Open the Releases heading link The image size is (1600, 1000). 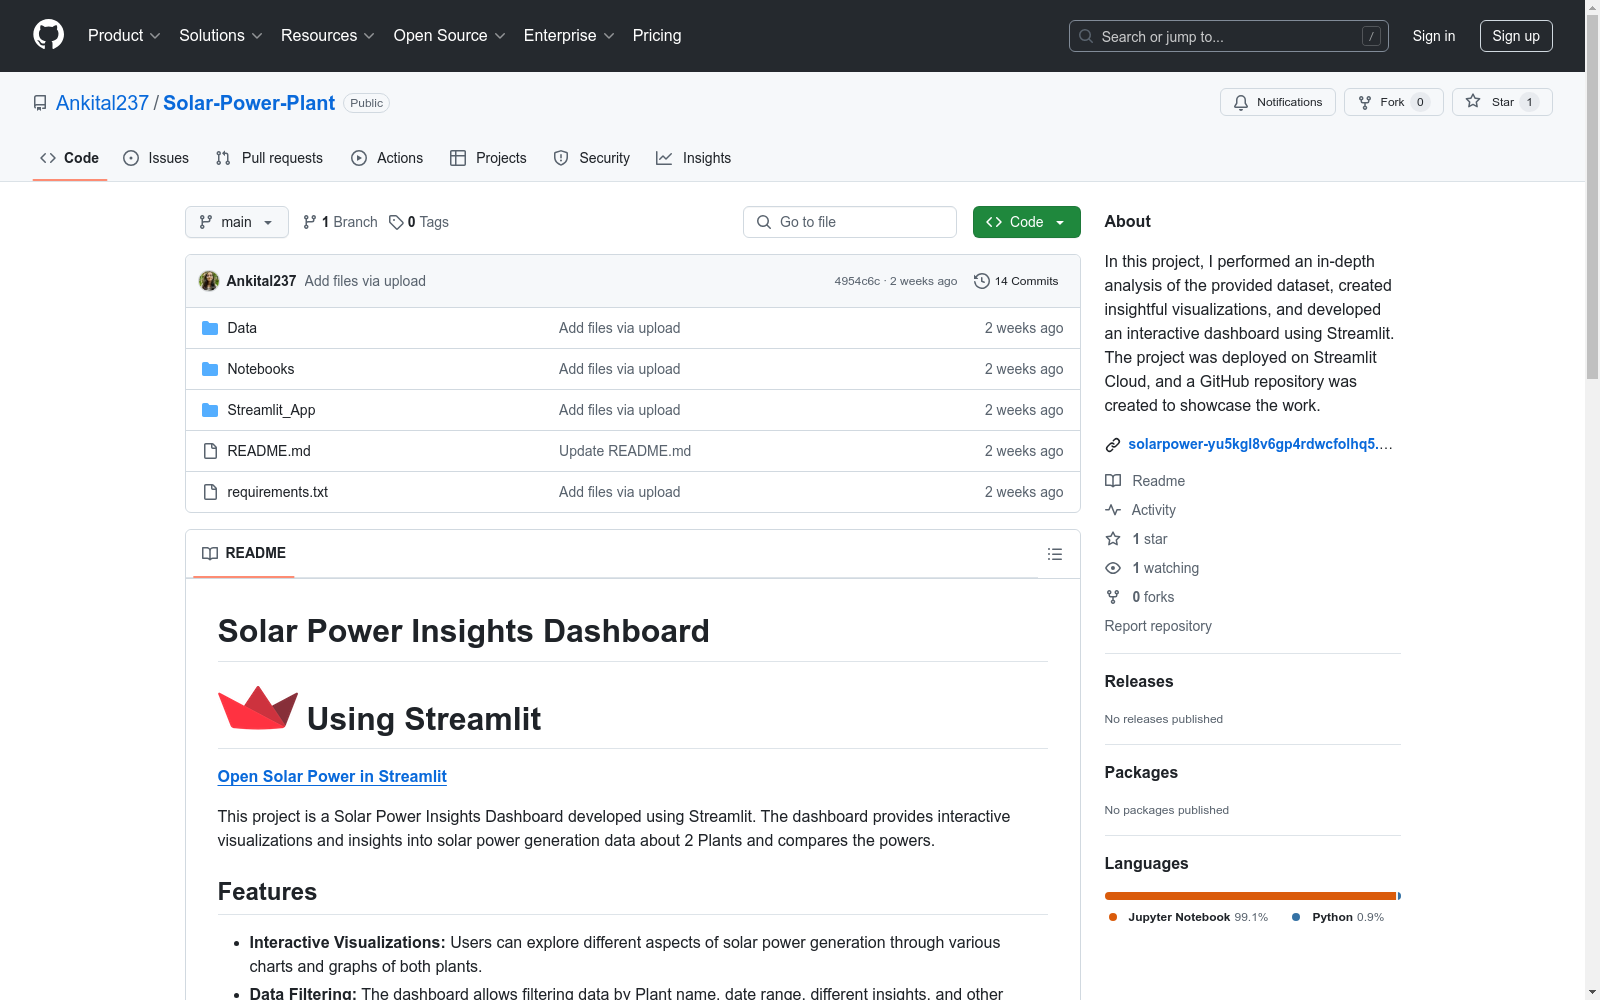pos(1139,681)
